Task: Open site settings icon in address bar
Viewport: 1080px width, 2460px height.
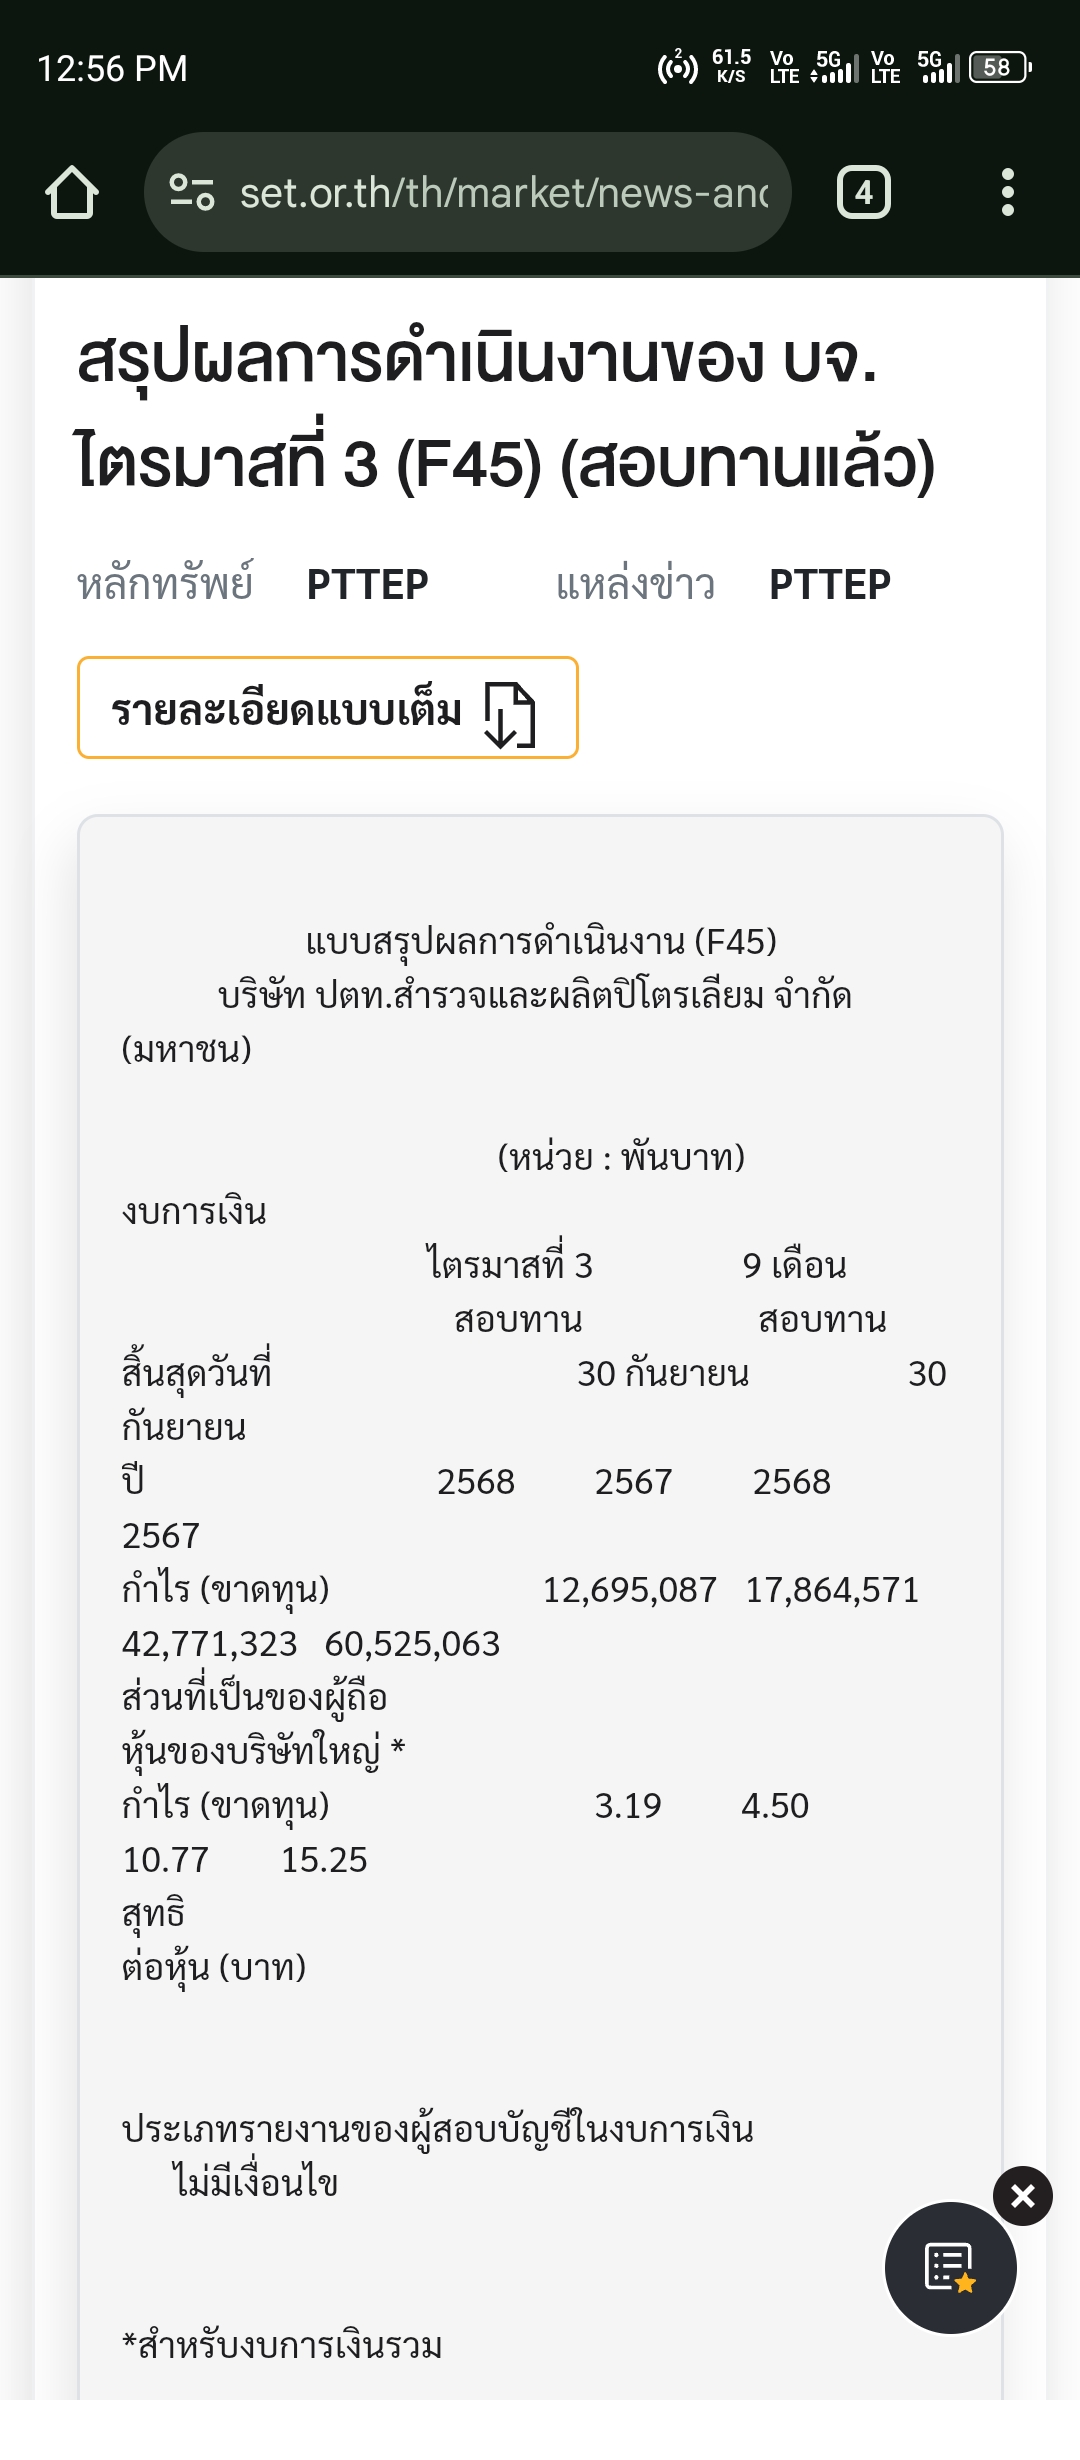Action: [192, 192]
